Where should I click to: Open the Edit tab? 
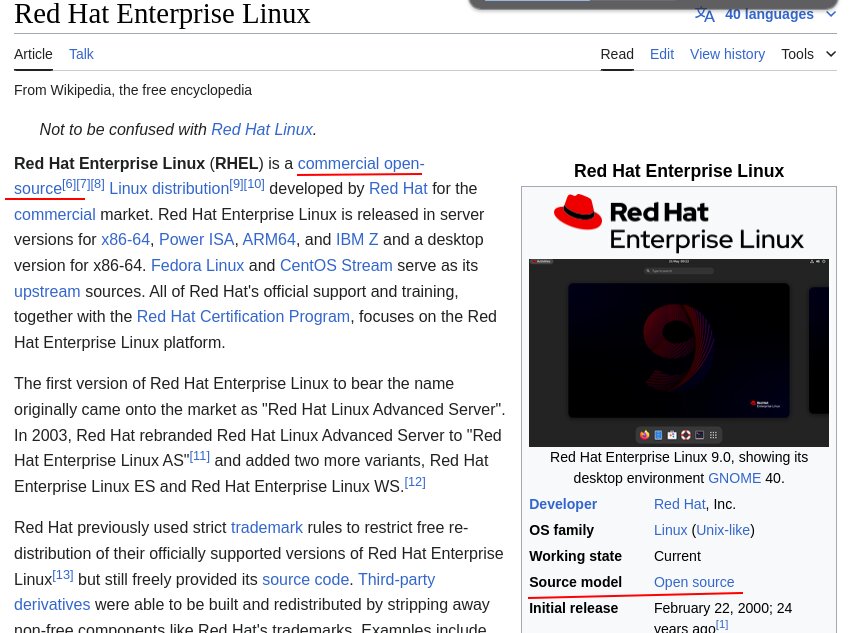pos(662,54)
